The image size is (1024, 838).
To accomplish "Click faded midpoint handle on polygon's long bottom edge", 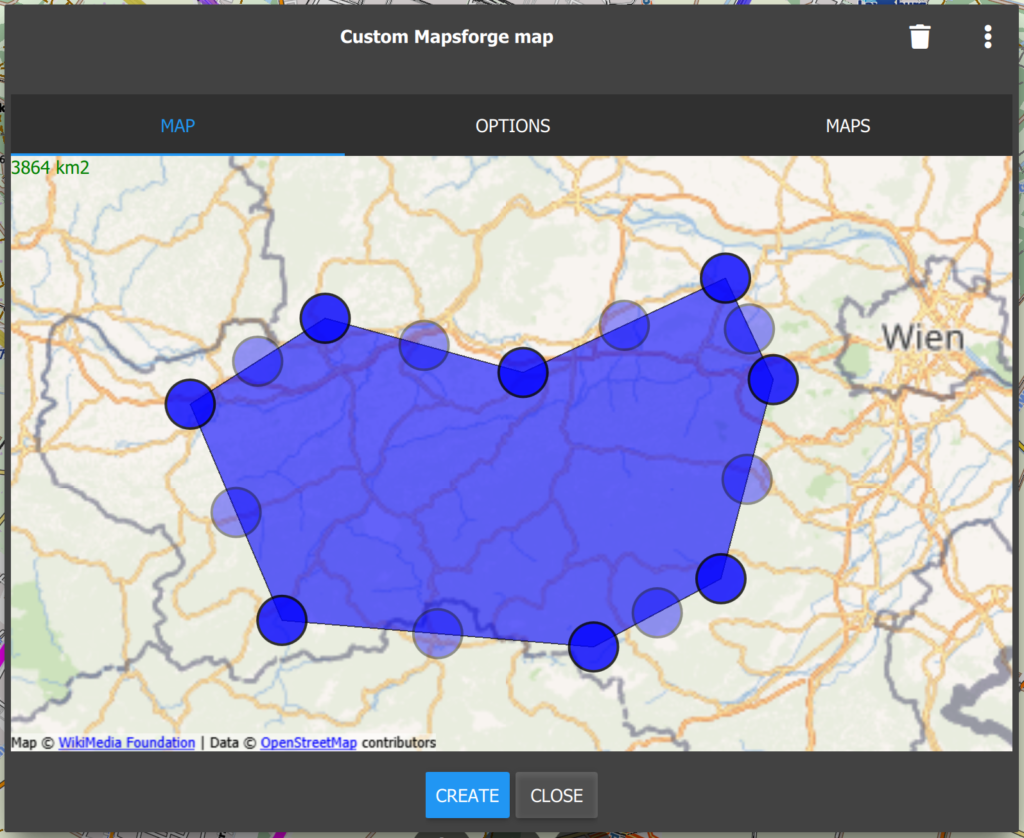I will pyautogui.click(x=438, y=633).
